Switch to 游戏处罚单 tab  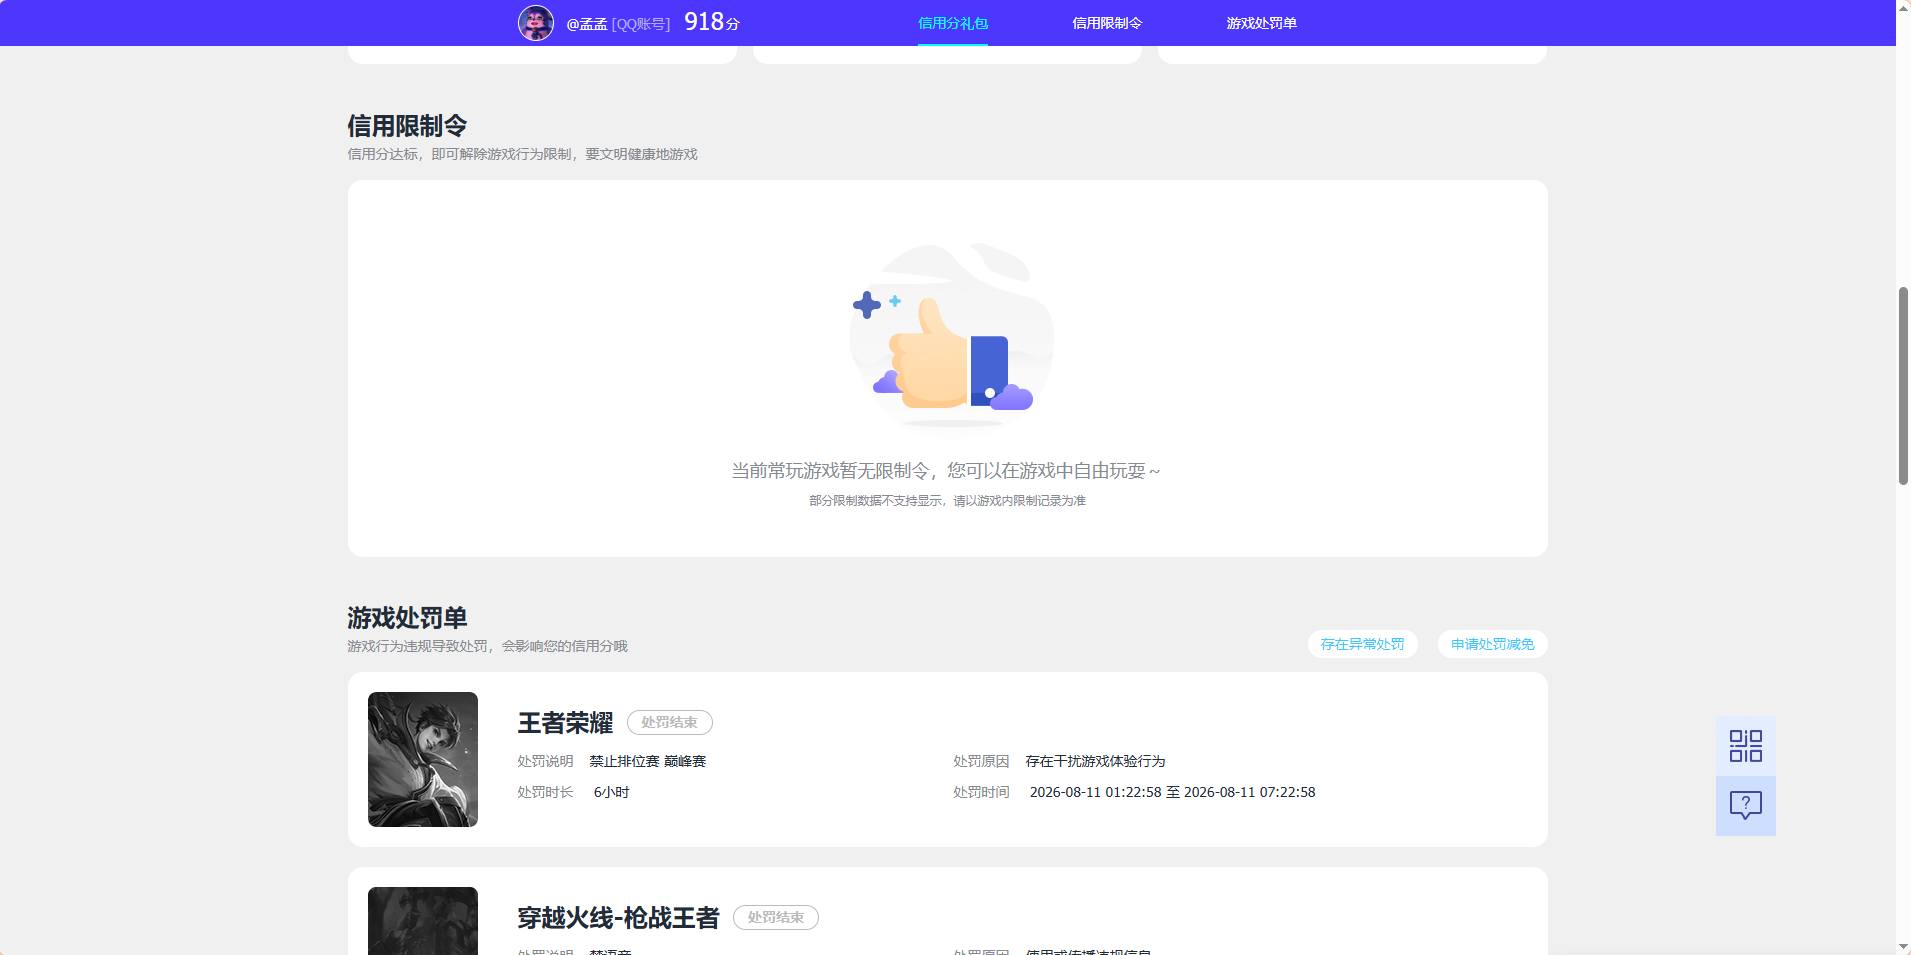click(1261, 23)
